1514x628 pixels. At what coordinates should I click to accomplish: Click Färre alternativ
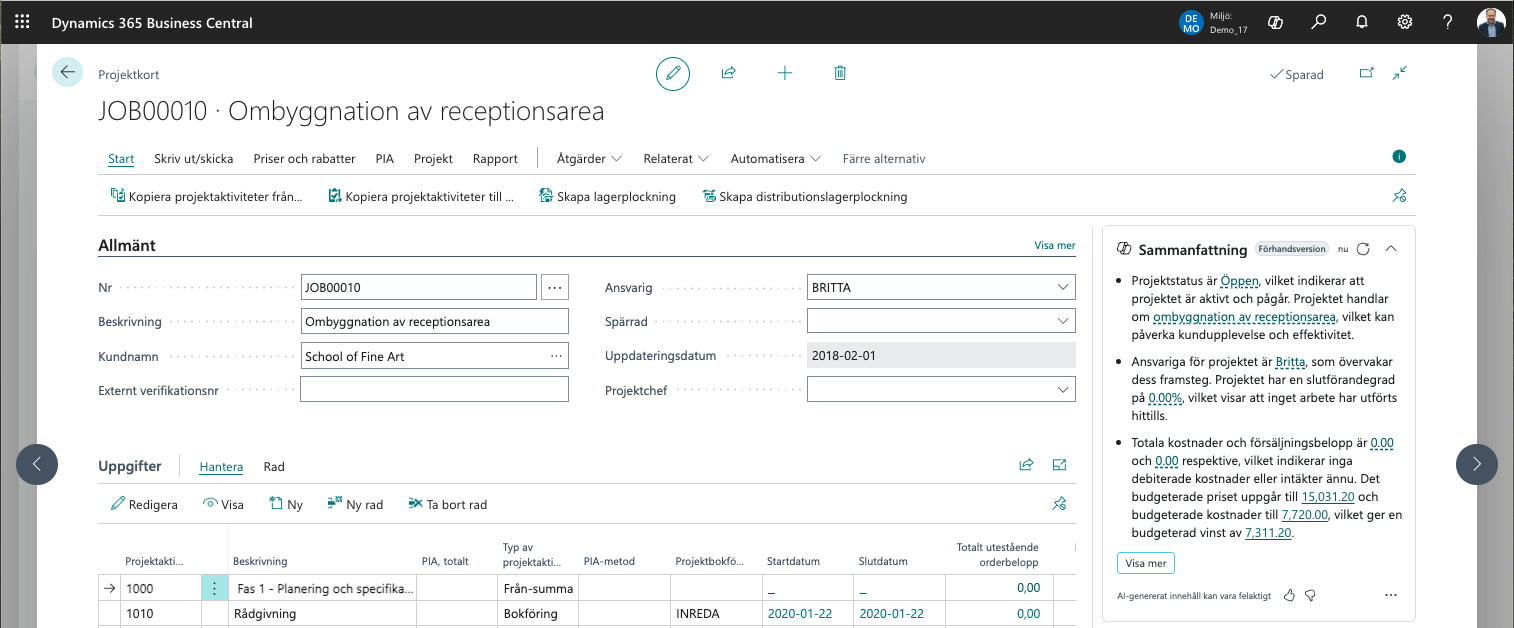(884, 158)
